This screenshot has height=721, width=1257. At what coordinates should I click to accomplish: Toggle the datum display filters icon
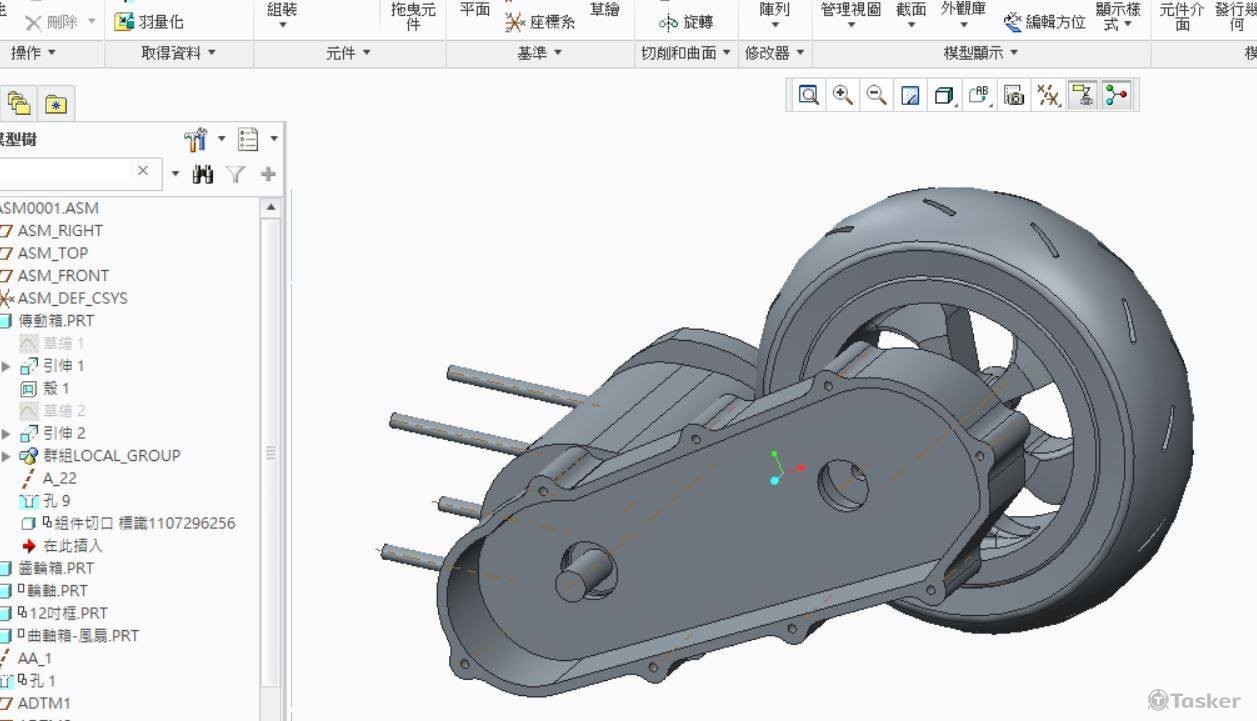(1048, 95)
